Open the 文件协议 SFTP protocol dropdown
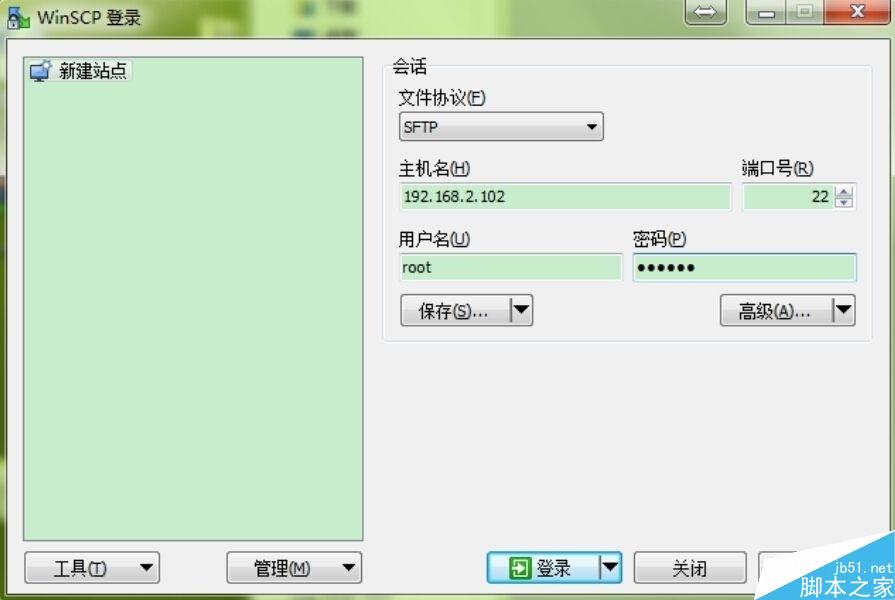 (501, 127)
